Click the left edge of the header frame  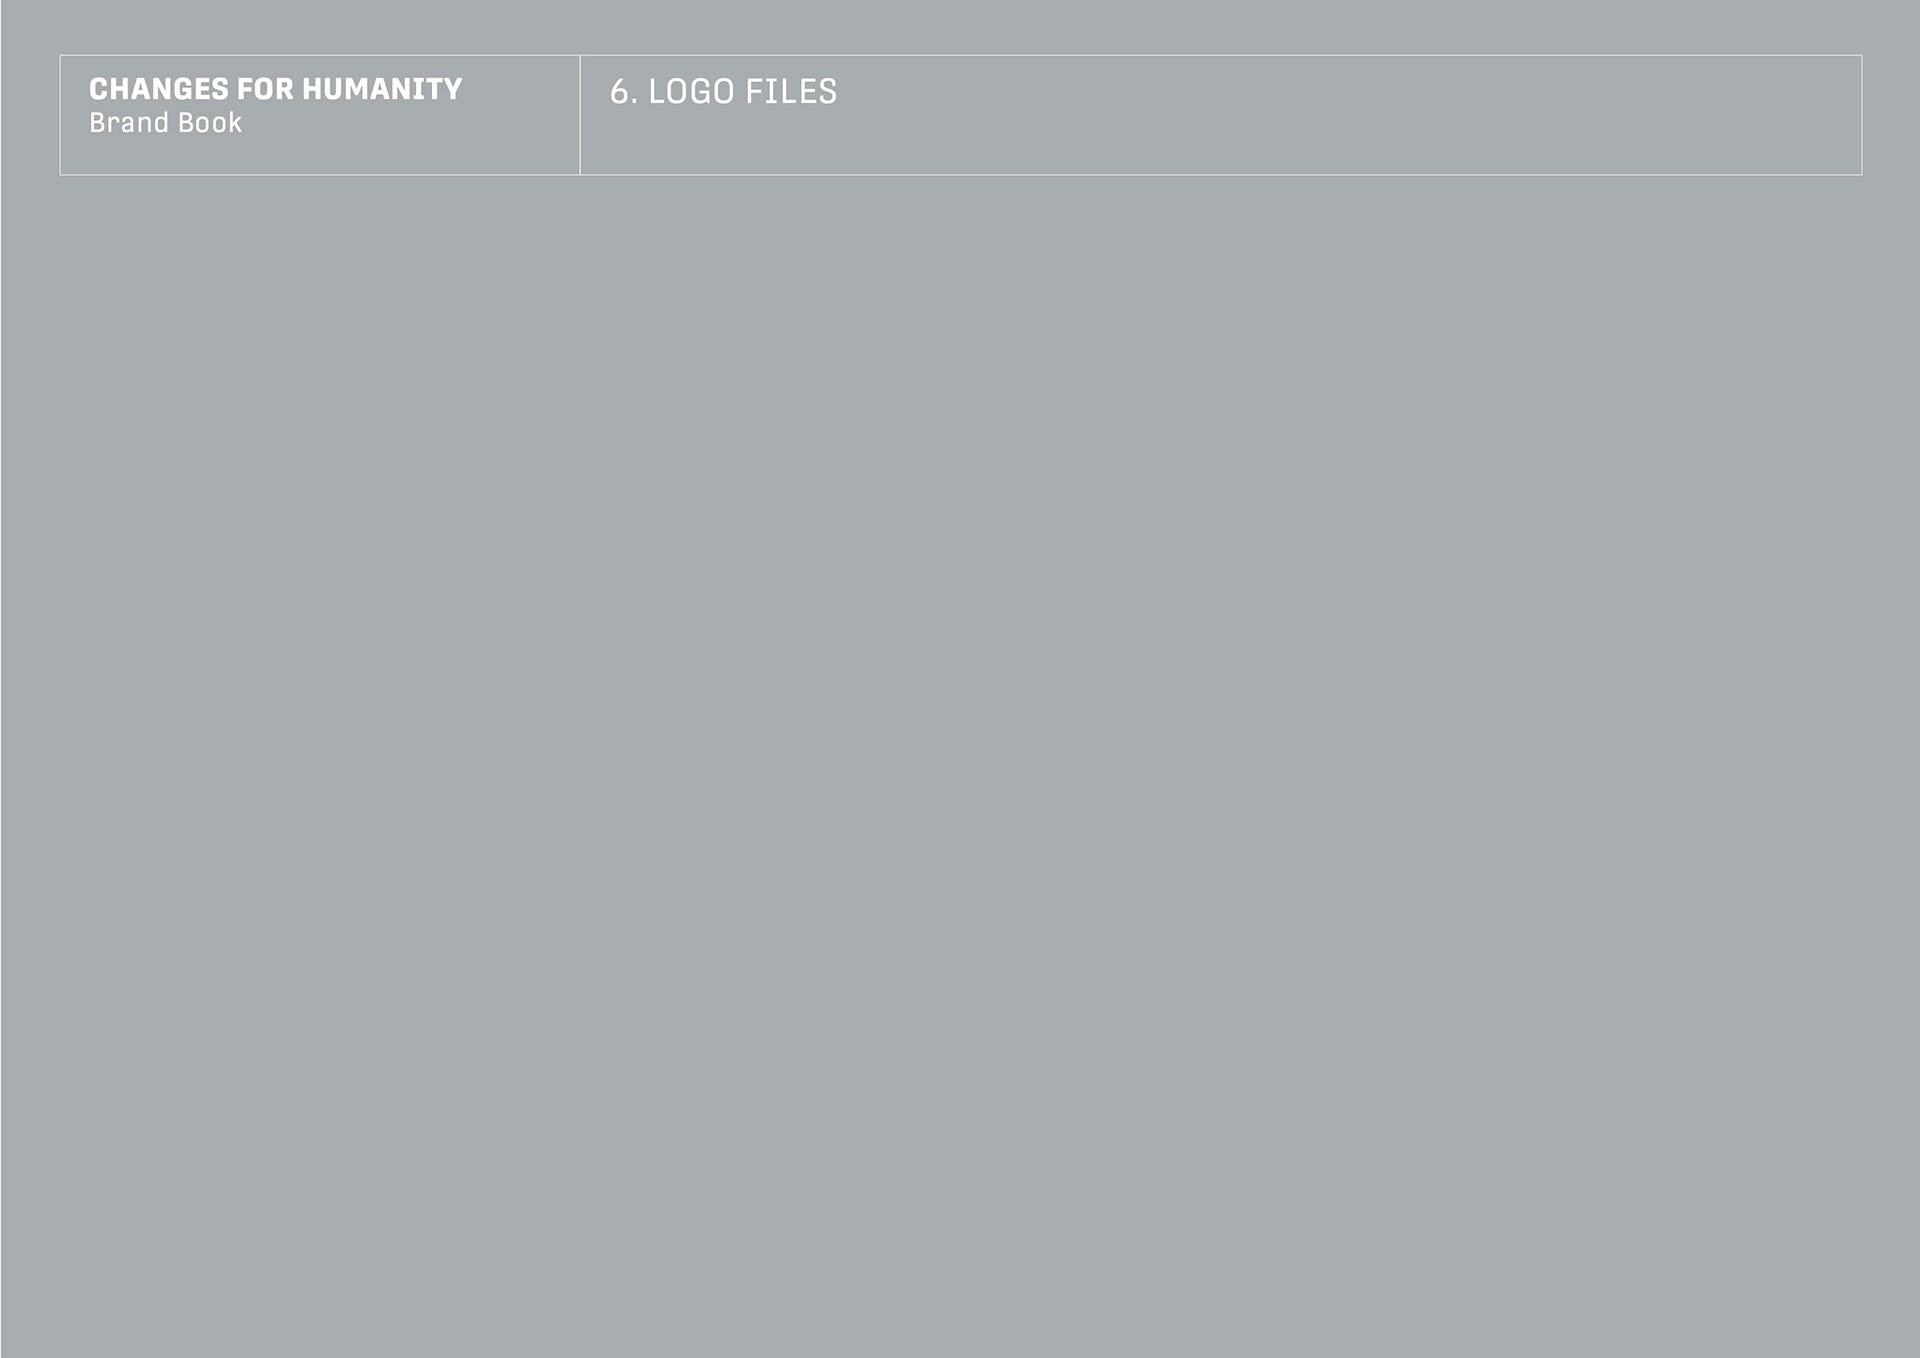tap(60, 115)
